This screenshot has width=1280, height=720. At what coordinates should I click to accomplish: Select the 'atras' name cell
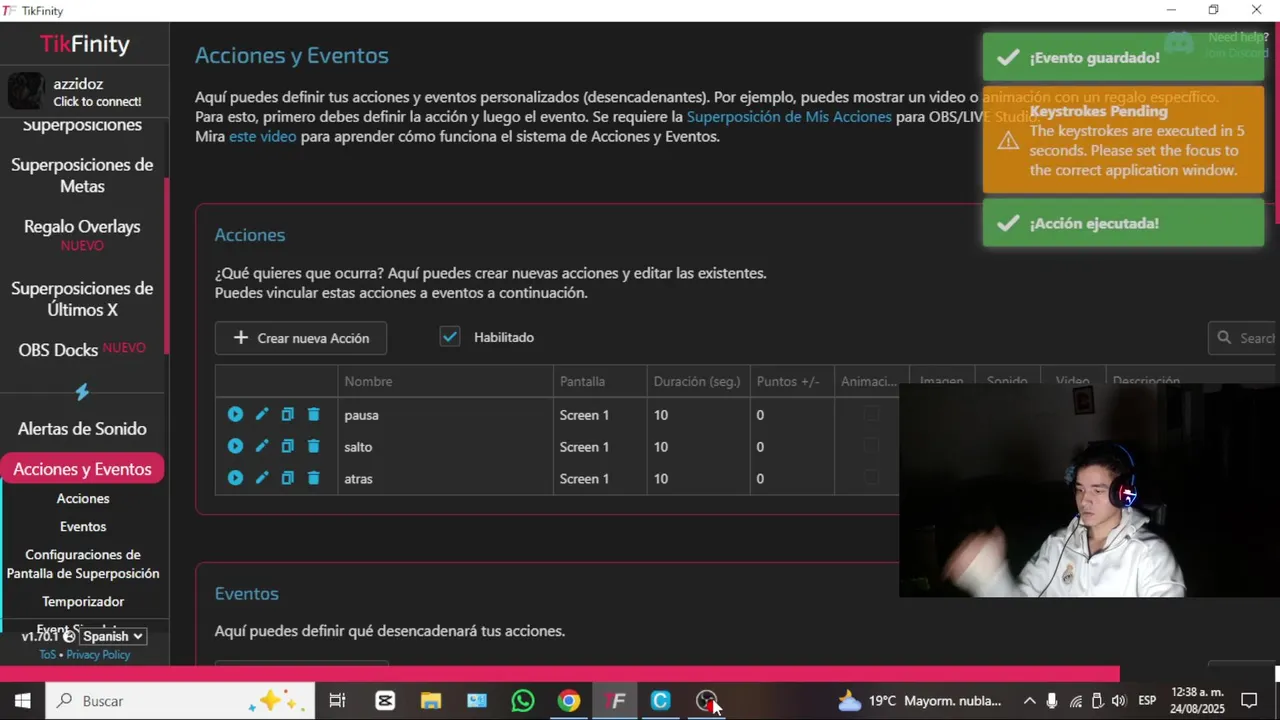tap(445, 478)
